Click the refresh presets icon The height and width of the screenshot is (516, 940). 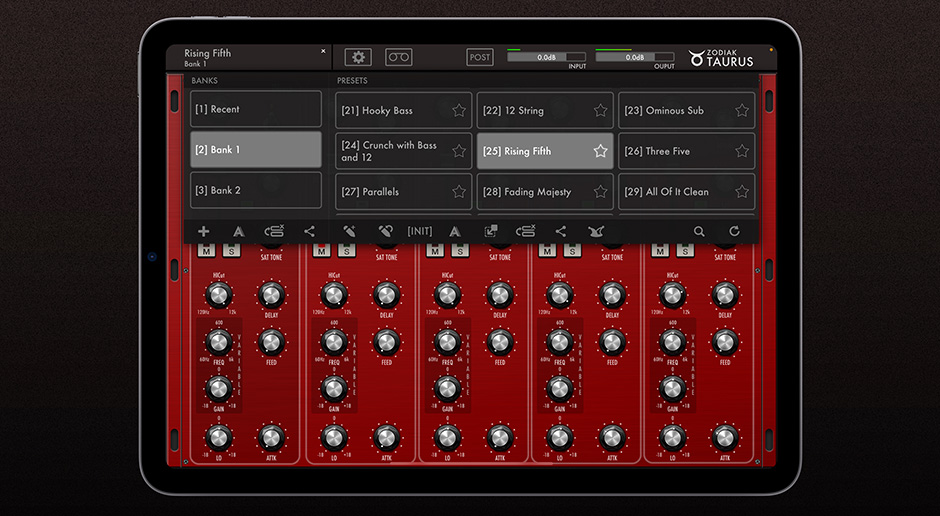pos(734,231)
